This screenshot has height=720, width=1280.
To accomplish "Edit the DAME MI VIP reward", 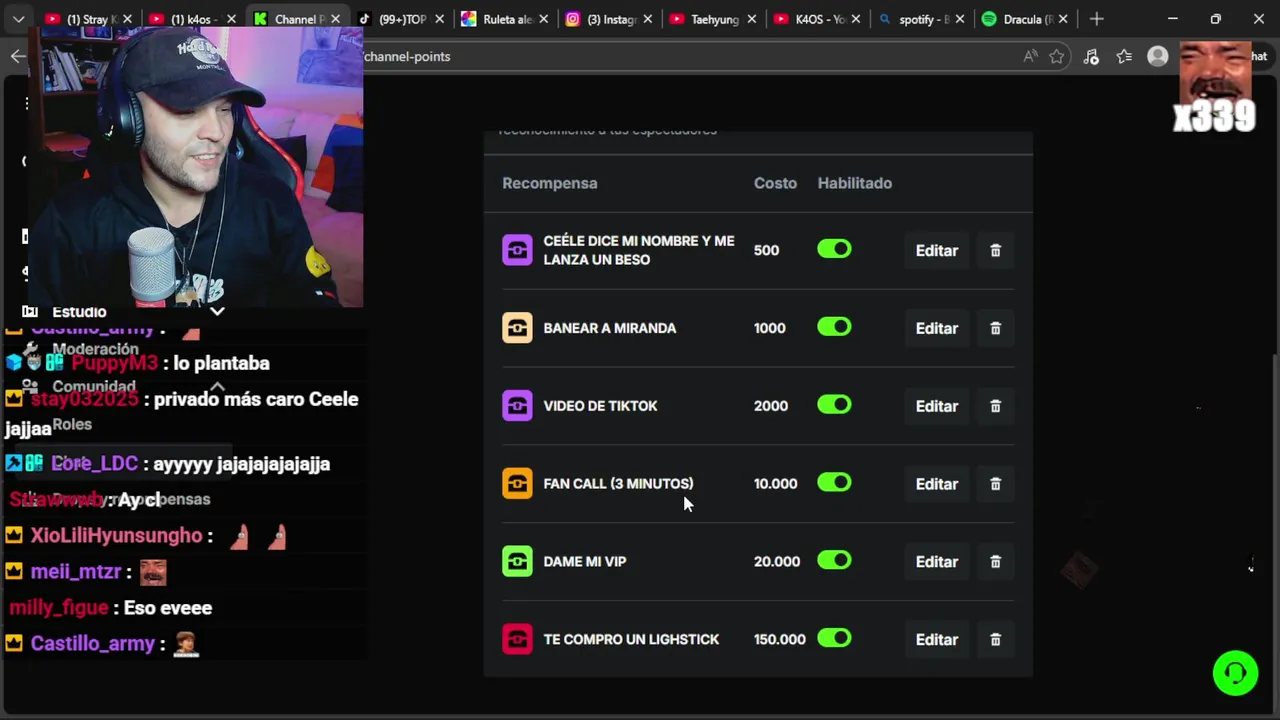I will point(937,562).
